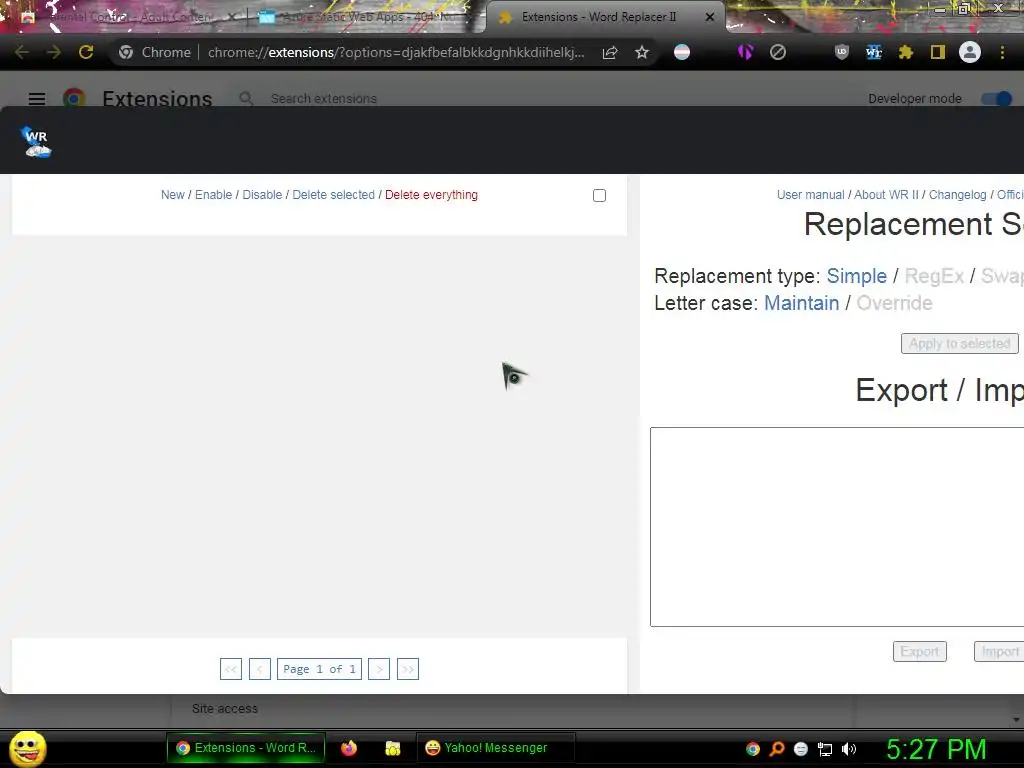Bookmark this page with the star icon

(642, 52)
